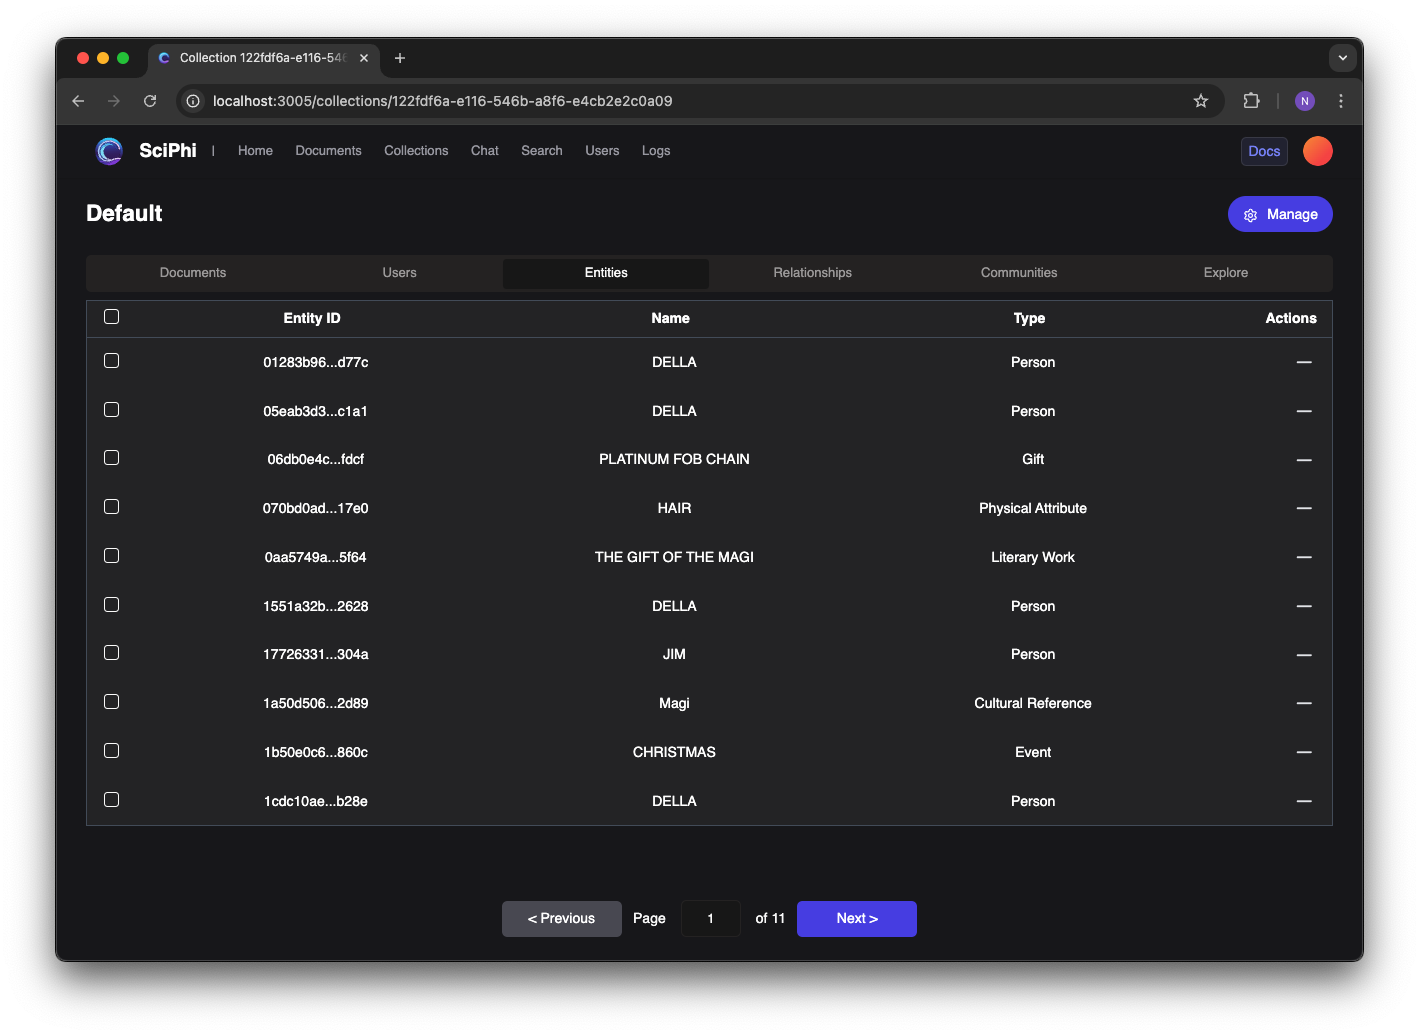Expand tab search chevron in title bar
Image resolution: width=1419 pixels, height=1035 pixels.
click(x=1343, y=58)
